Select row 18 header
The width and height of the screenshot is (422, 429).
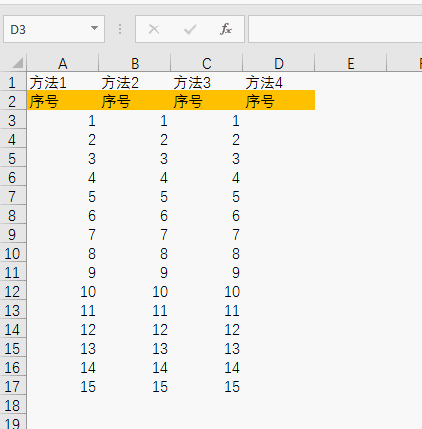(x=13, y=405)
